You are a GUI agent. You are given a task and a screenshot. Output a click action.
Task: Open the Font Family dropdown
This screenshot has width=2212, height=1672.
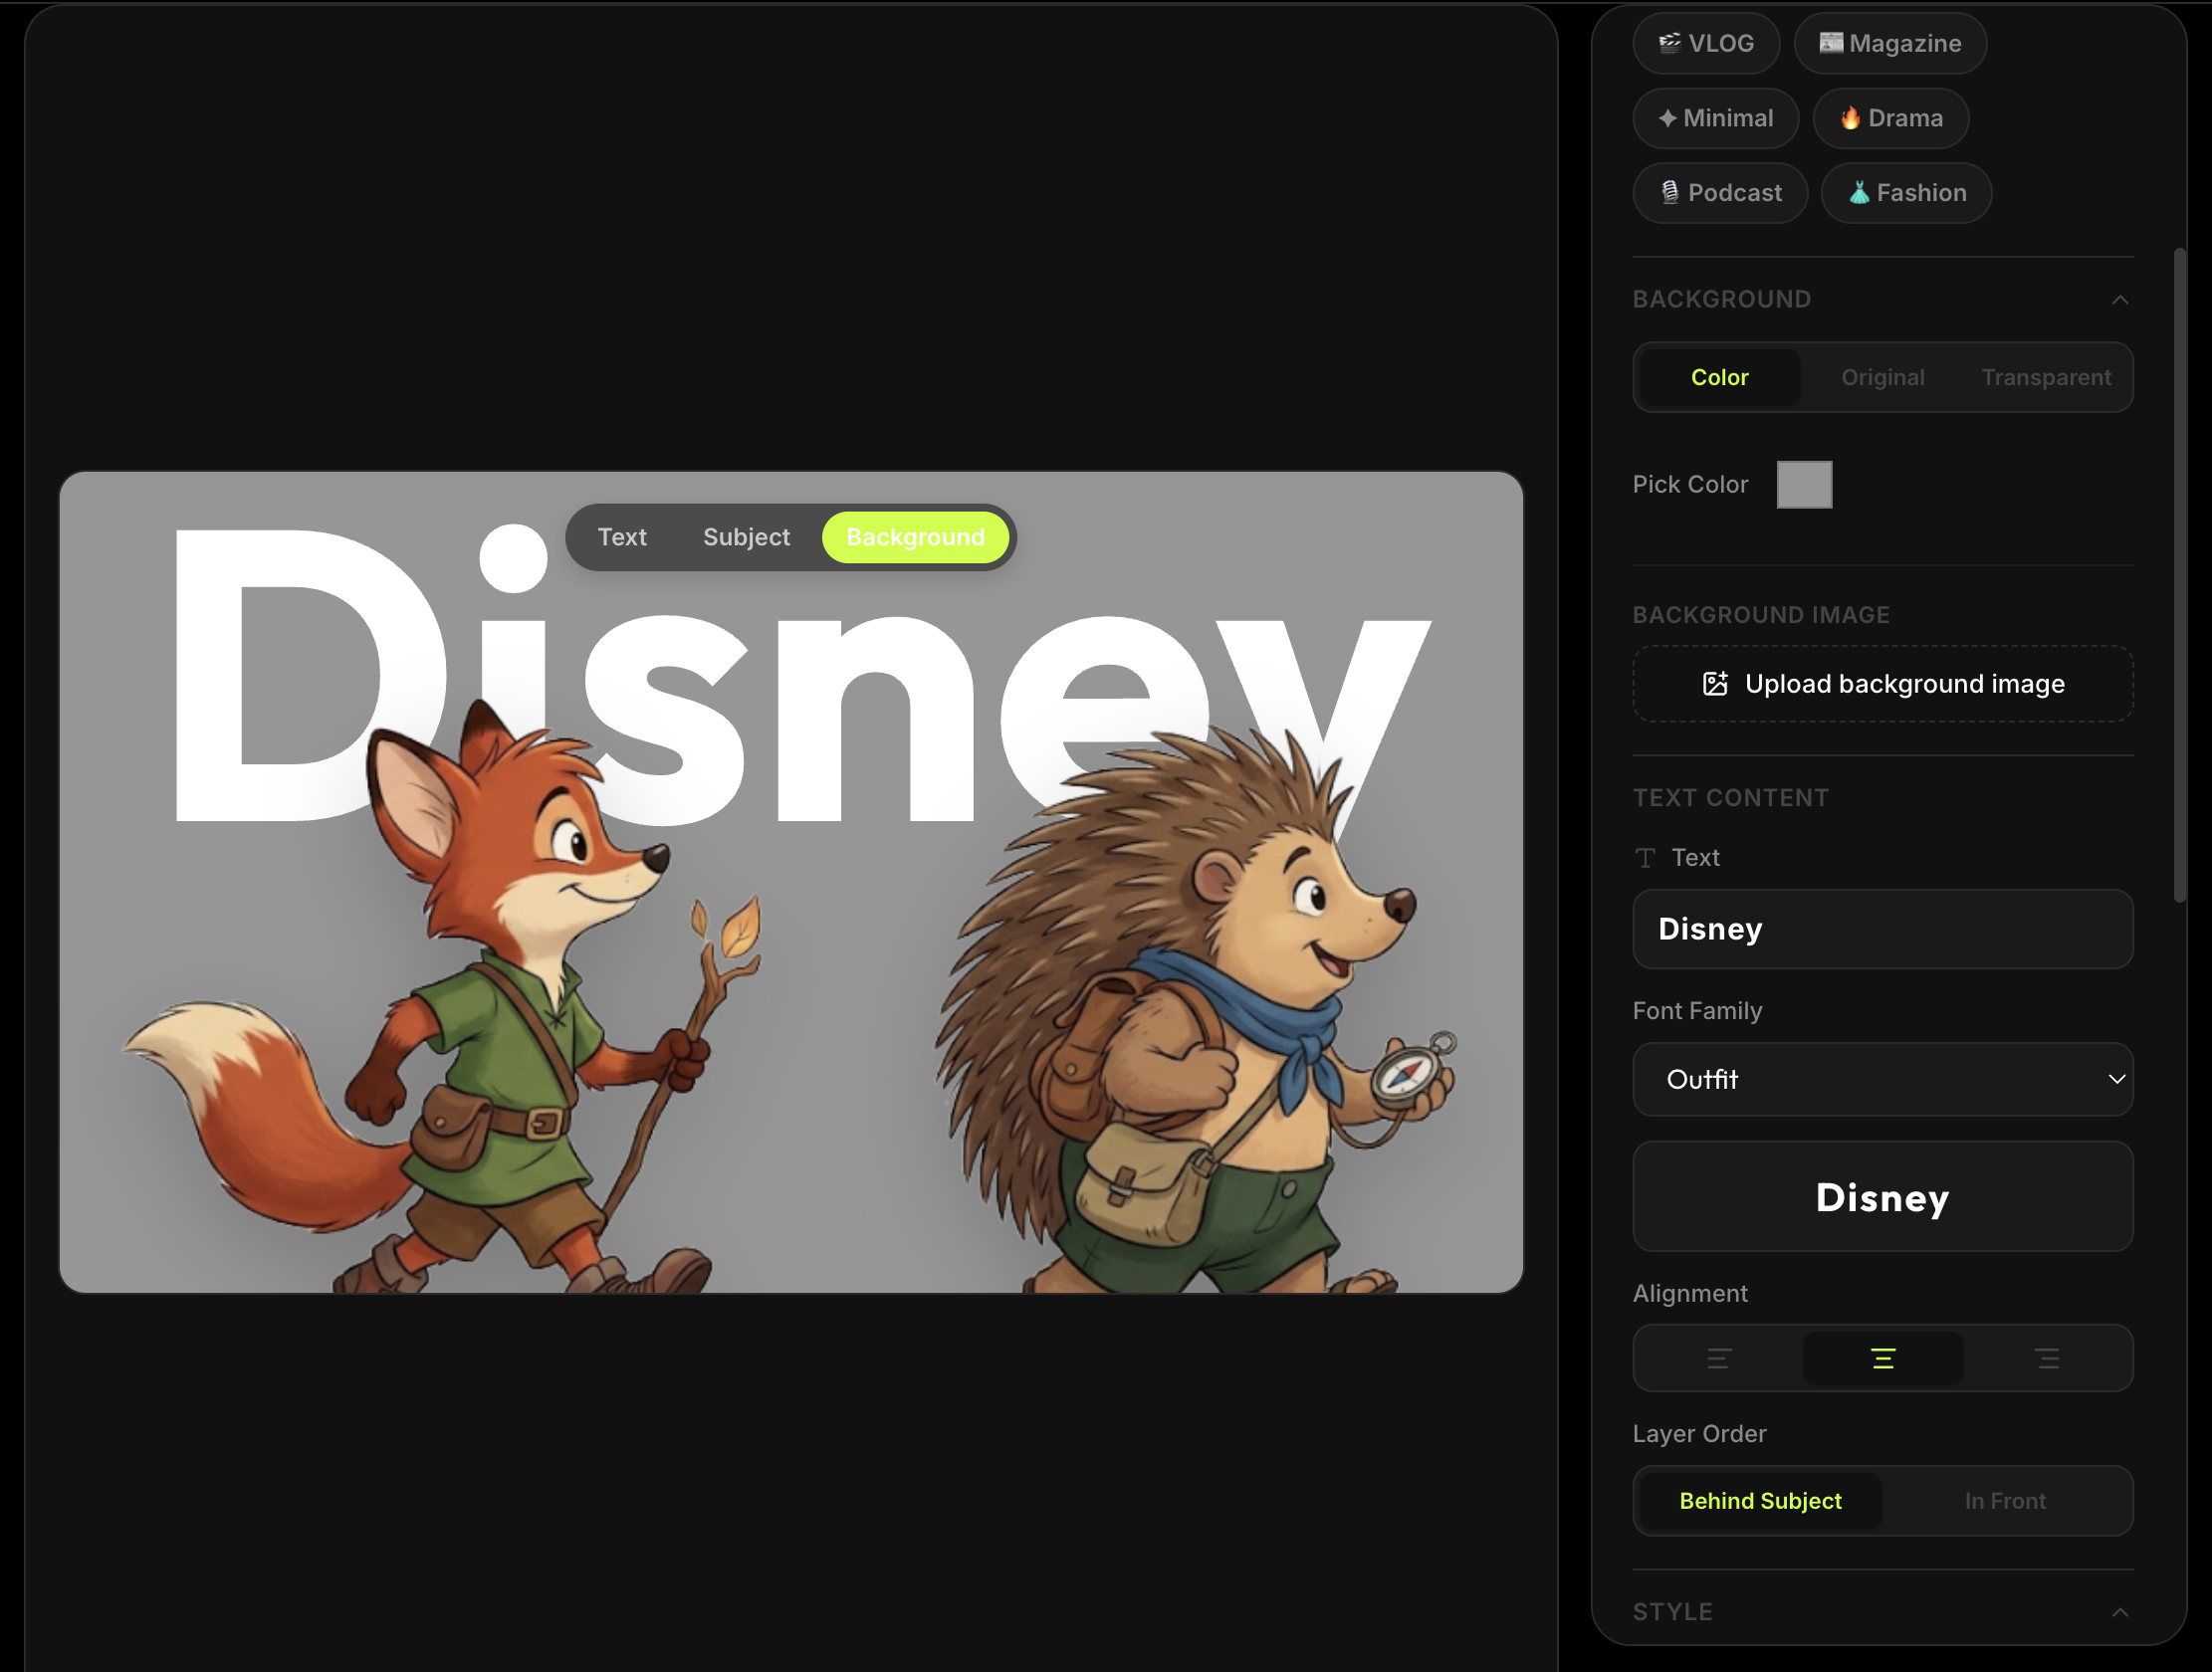(1882, 1079)
